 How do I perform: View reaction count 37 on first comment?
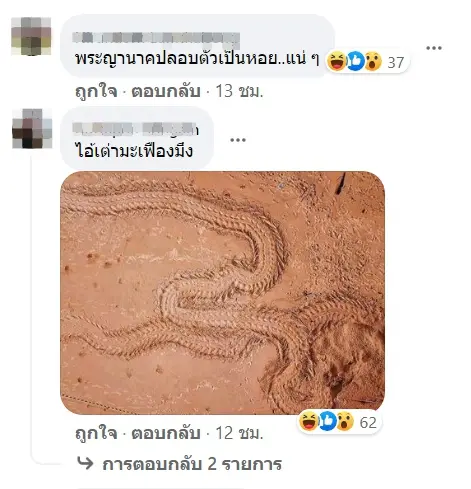(x=396, y=62)
